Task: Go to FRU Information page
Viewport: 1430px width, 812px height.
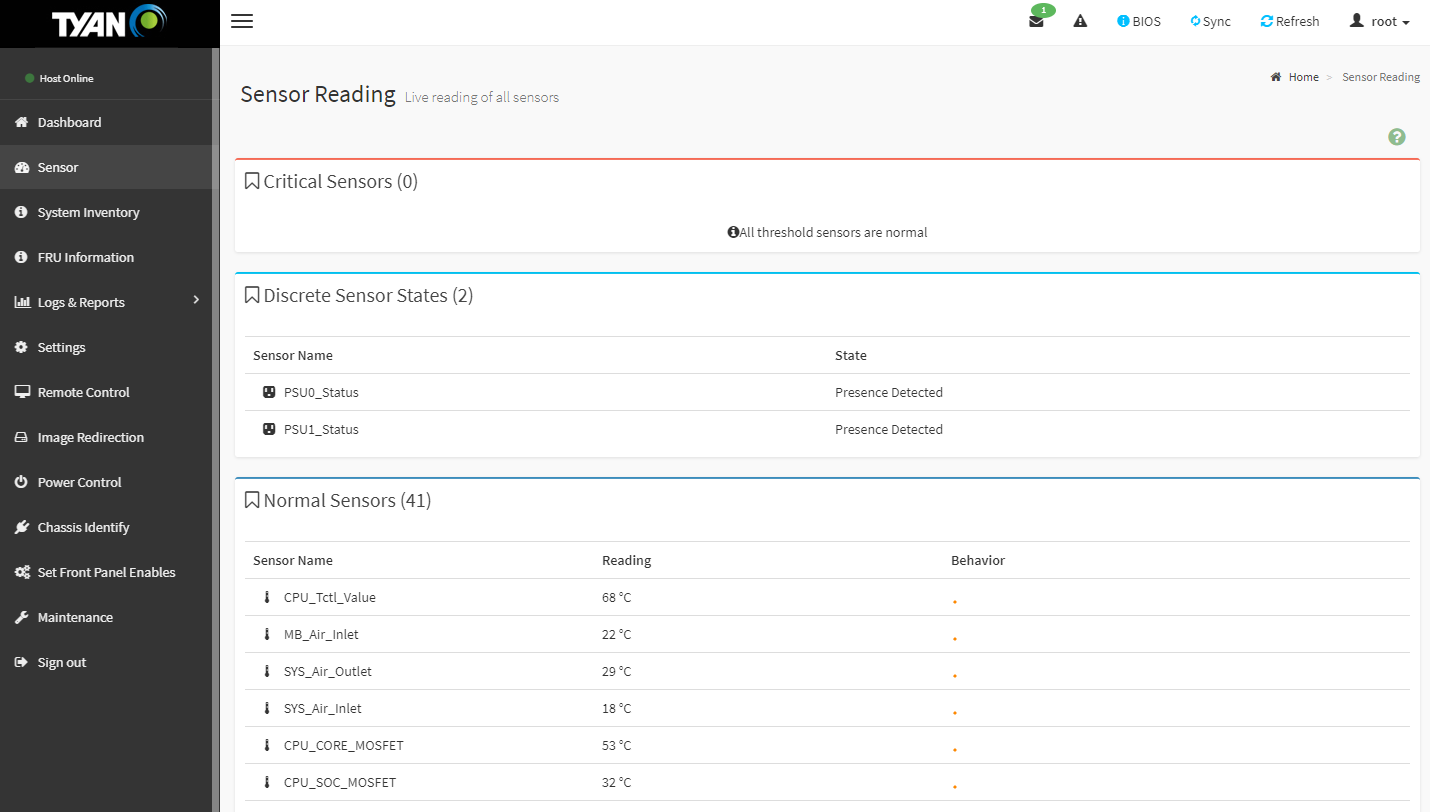Action: click(85, 257)
